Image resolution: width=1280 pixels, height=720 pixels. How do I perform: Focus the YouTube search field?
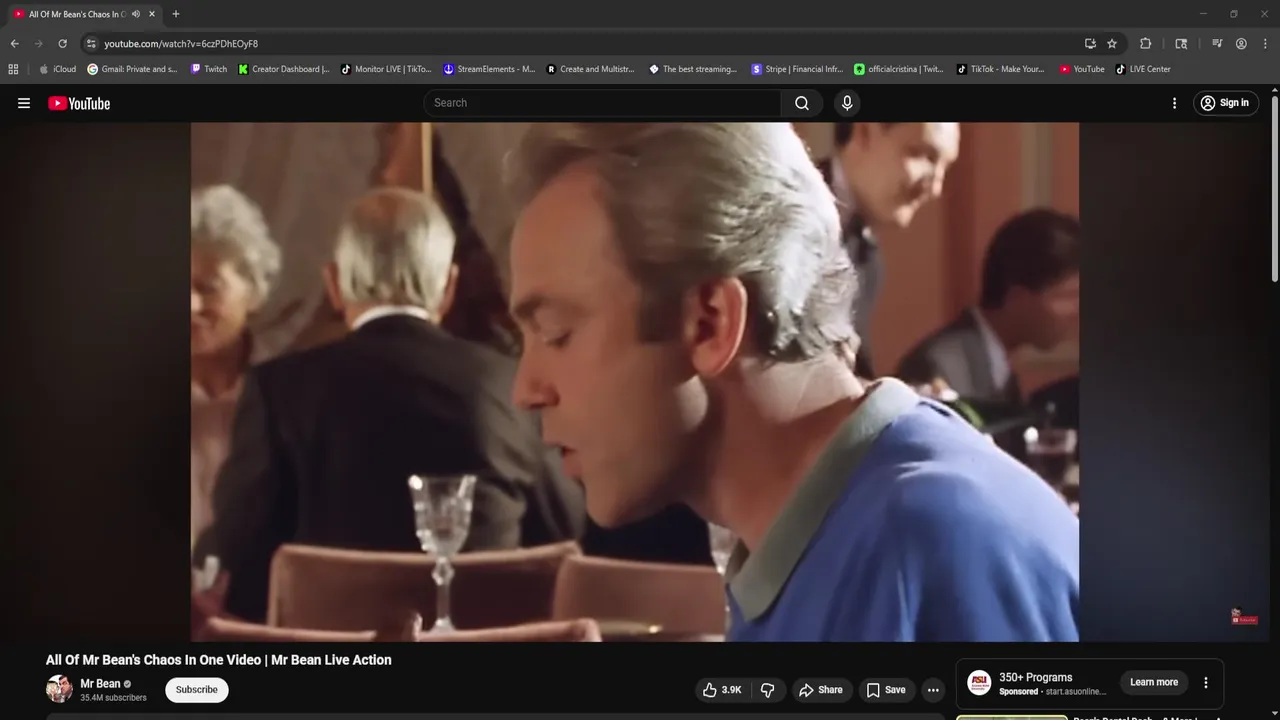pos(604,103)
